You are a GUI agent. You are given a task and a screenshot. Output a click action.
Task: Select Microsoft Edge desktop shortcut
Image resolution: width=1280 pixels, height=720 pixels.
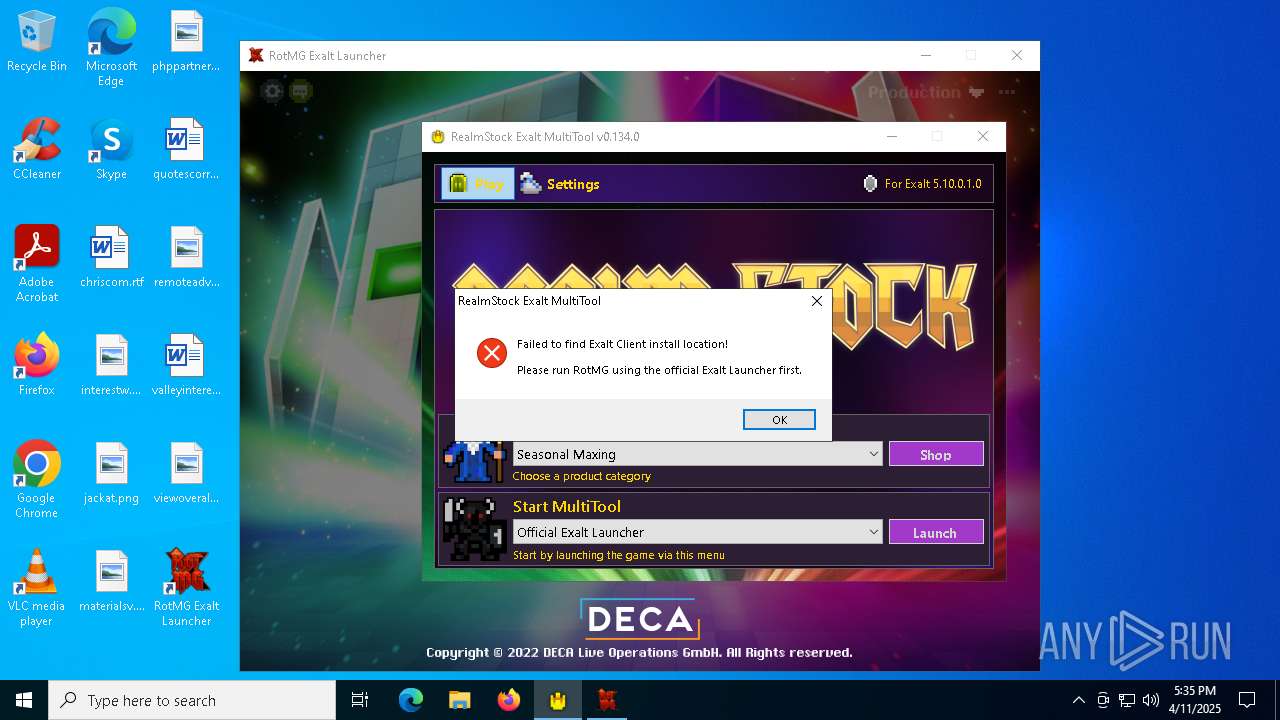click(x=111, y=48)
